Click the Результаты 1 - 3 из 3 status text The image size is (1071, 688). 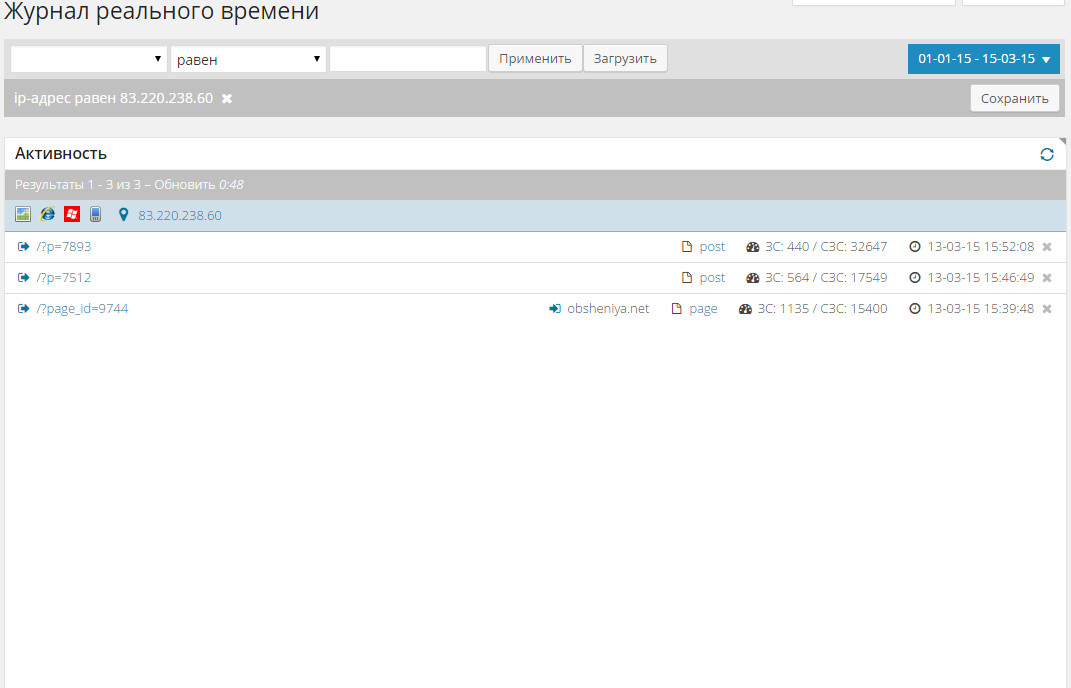(78, 184)
